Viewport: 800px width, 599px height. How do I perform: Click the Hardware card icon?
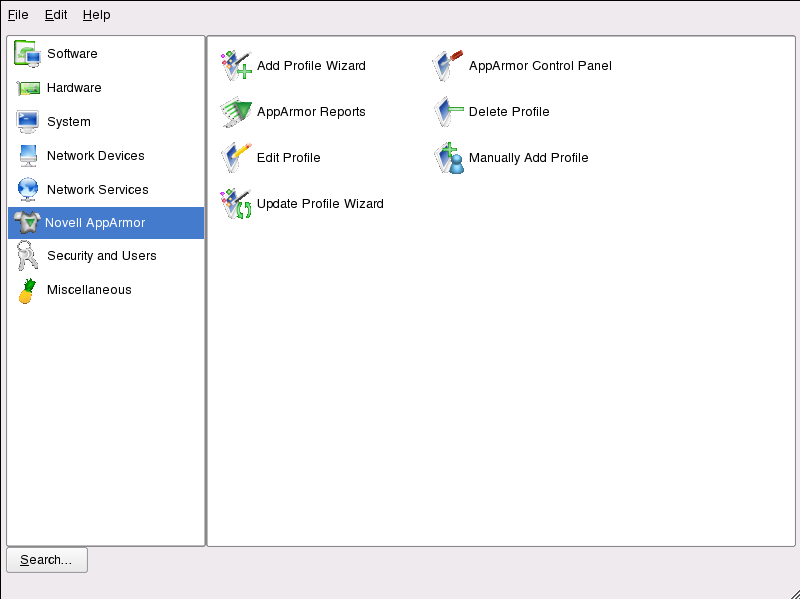(x=28, y=88)
